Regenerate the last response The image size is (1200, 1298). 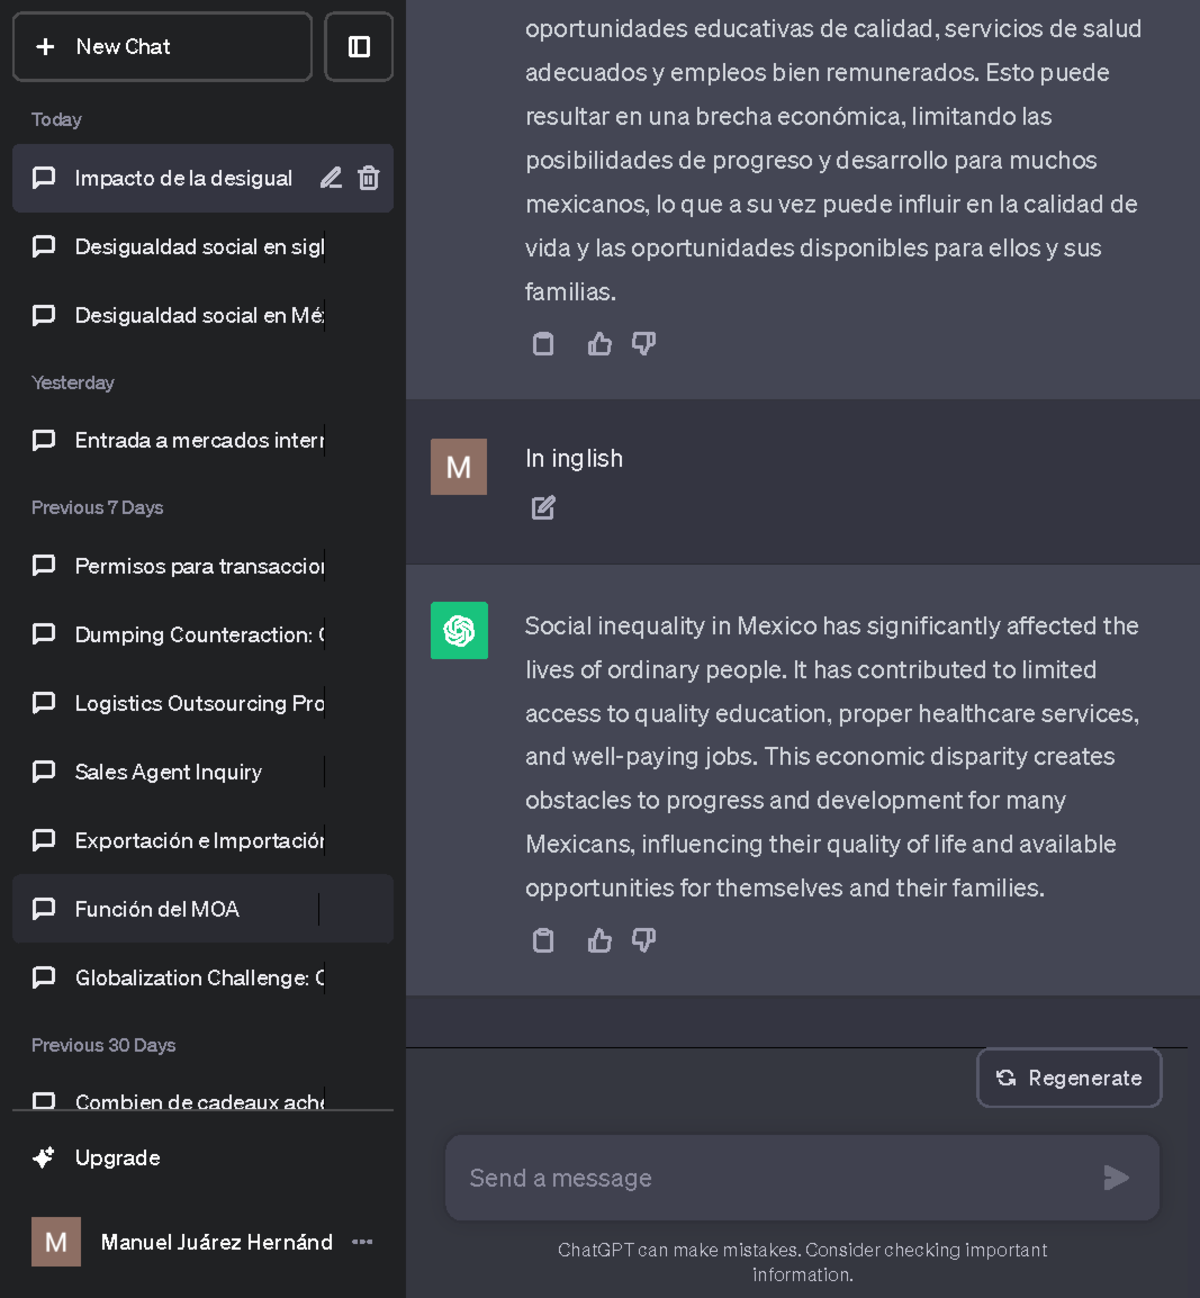pos(1068,1077)
